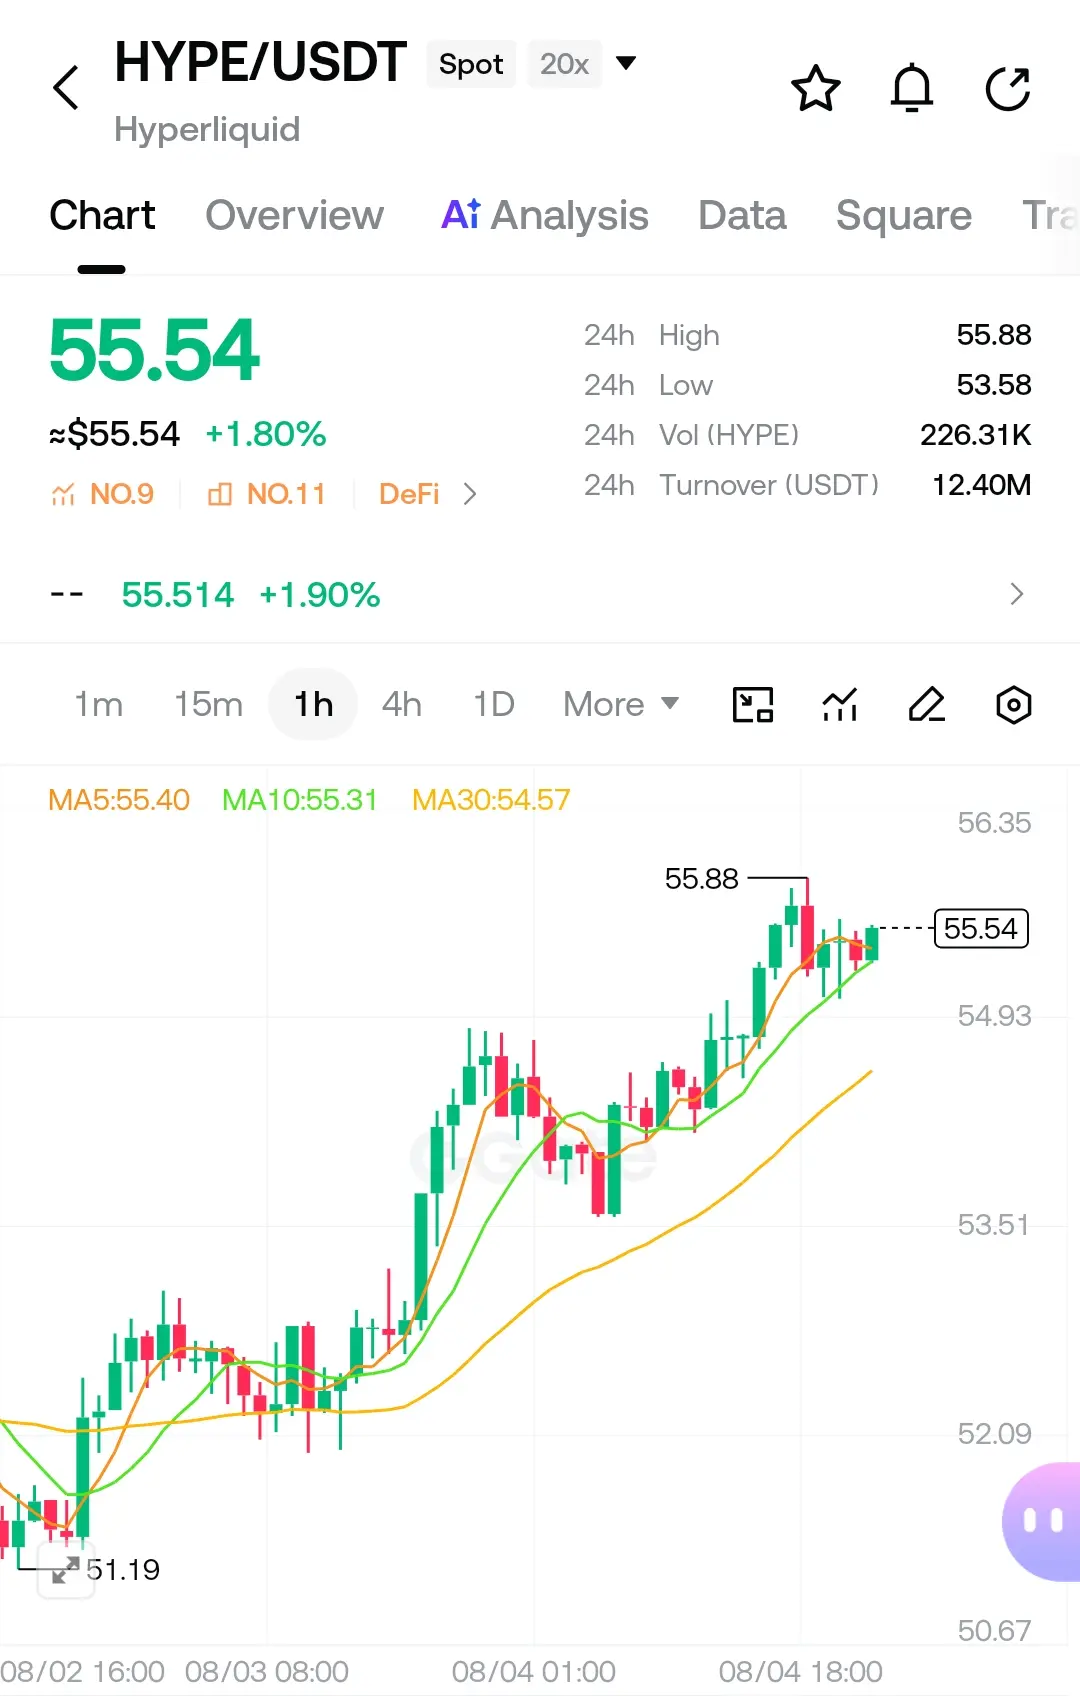
Task: Share the chart via share icon
Action: pyautogui.click(x=1008, y=88)
